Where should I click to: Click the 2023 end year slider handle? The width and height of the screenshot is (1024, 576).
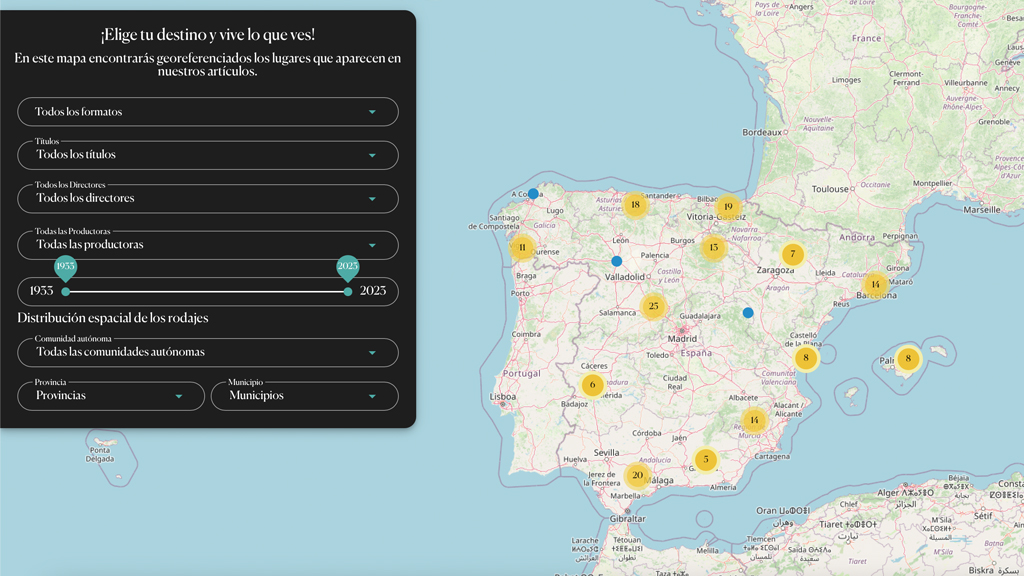[348, 292]
